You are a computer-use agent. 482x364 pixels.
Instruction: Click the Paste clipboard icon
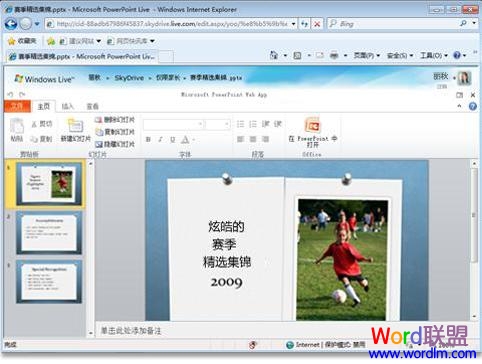point(17,127)
